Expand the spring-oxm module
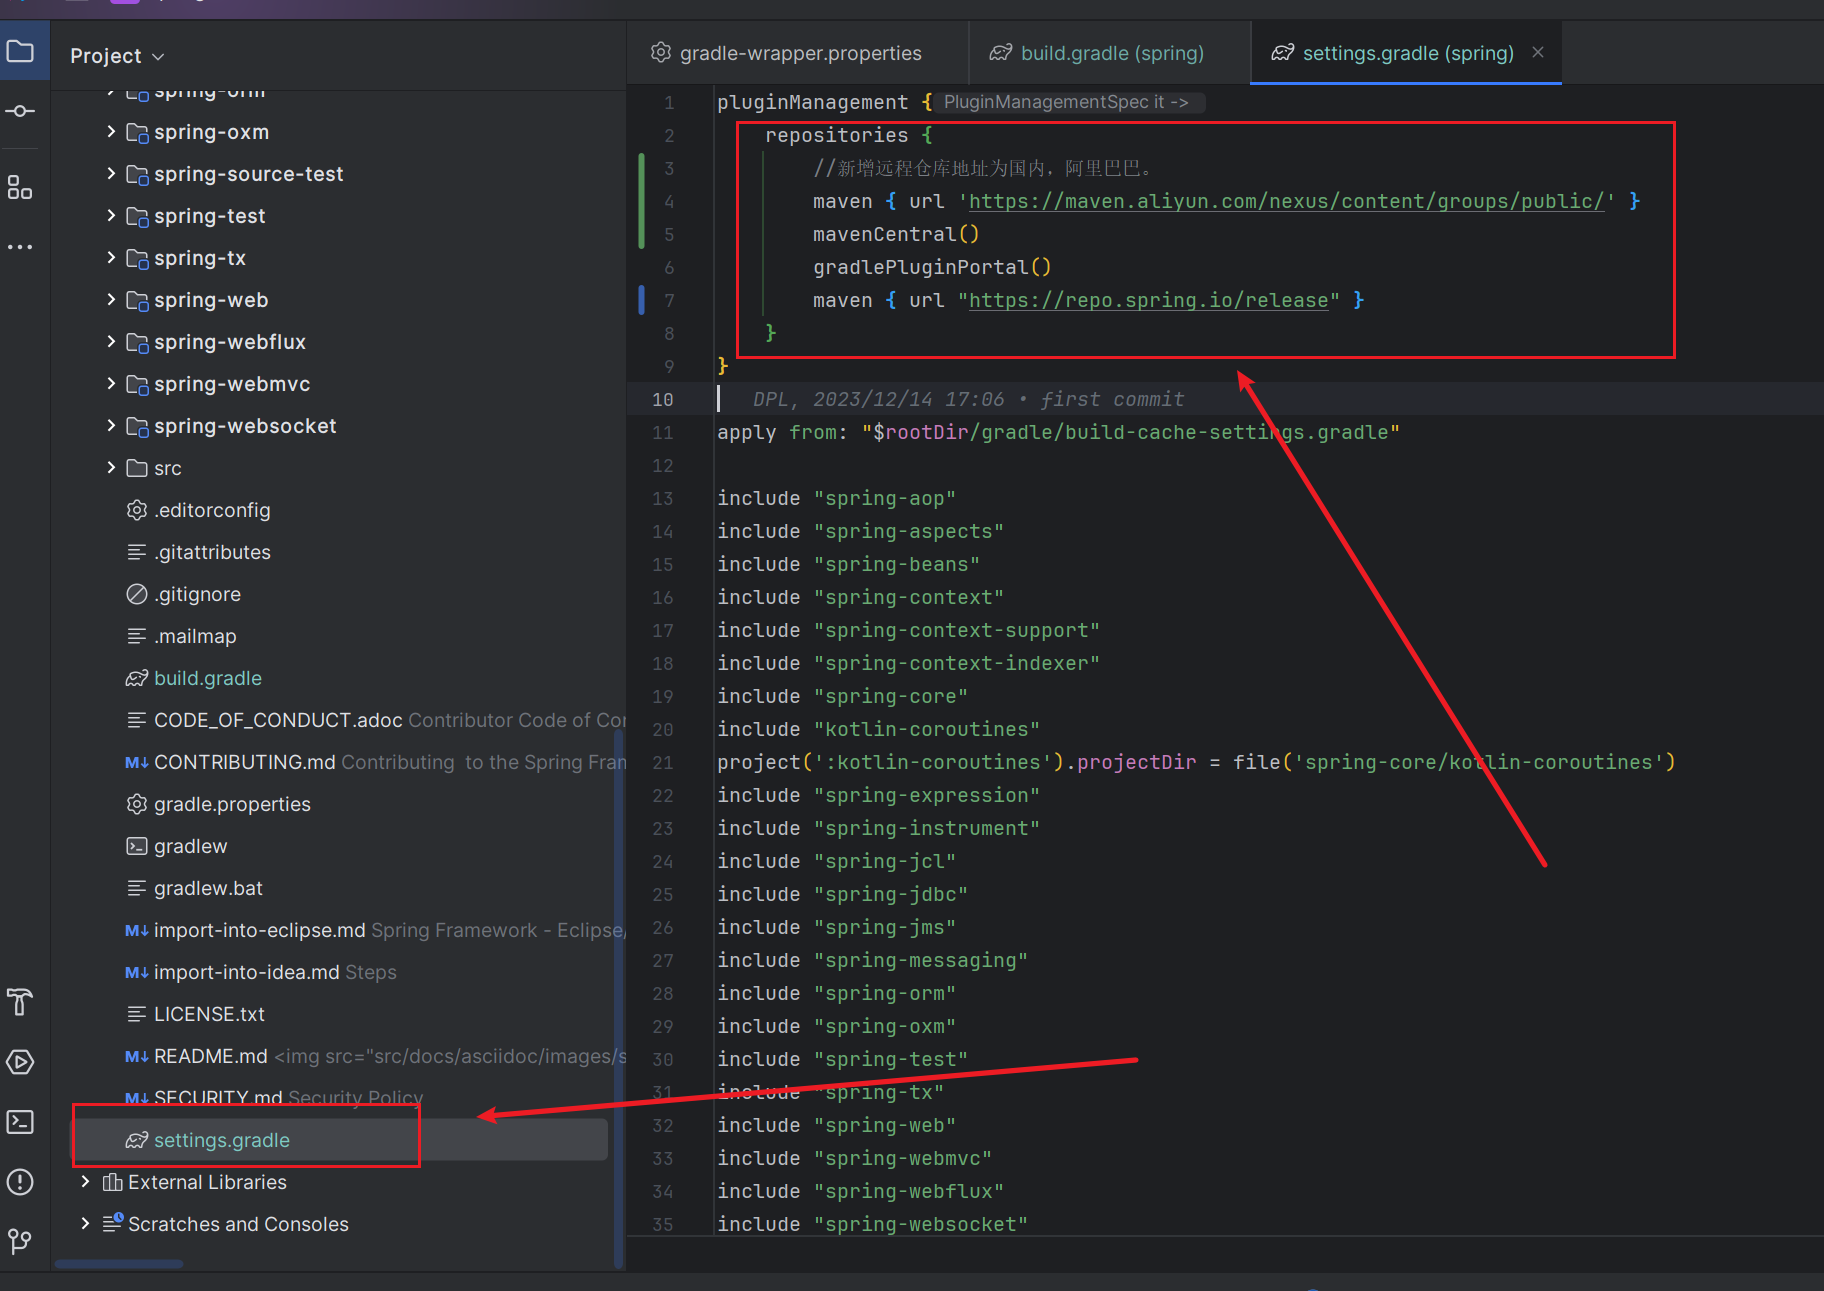1824x1291 pixels. pos(111,131)
